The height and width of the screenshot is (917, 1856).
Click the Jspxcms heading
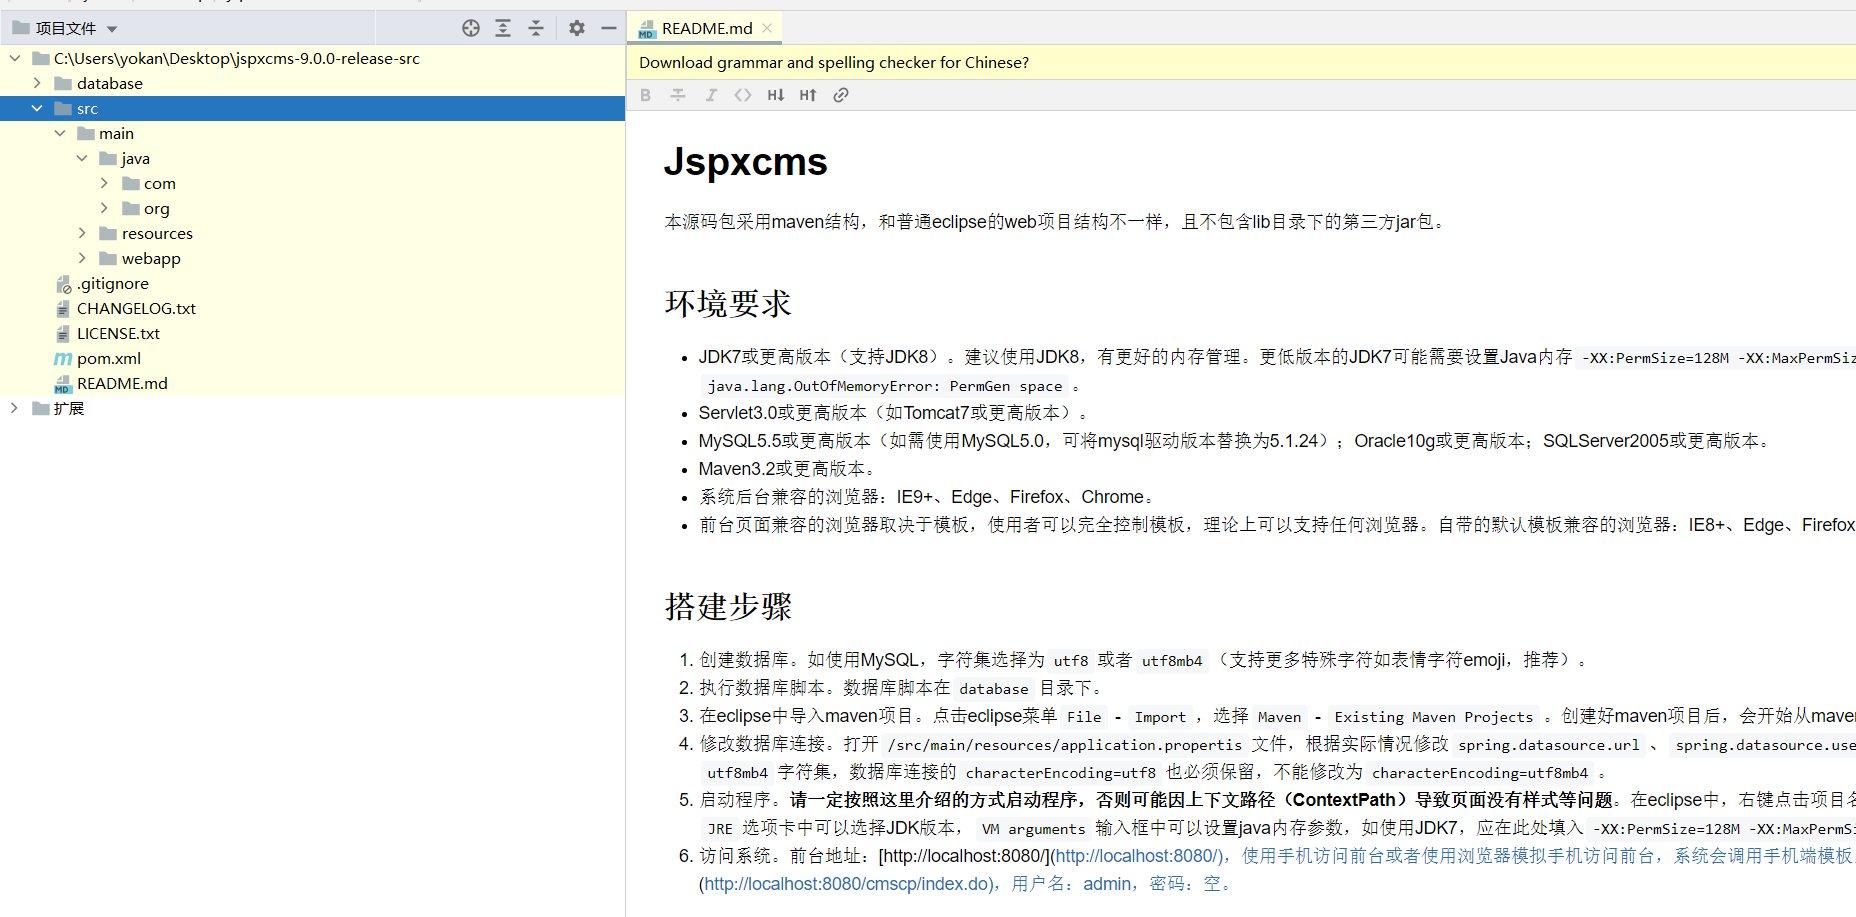point(745,162)
